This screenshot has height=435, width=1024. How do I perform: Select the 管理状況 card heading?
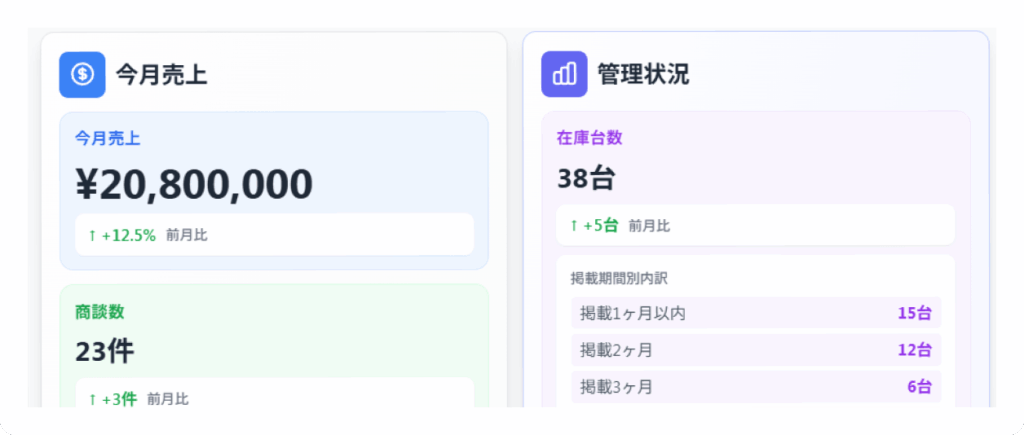coord(643,74)
